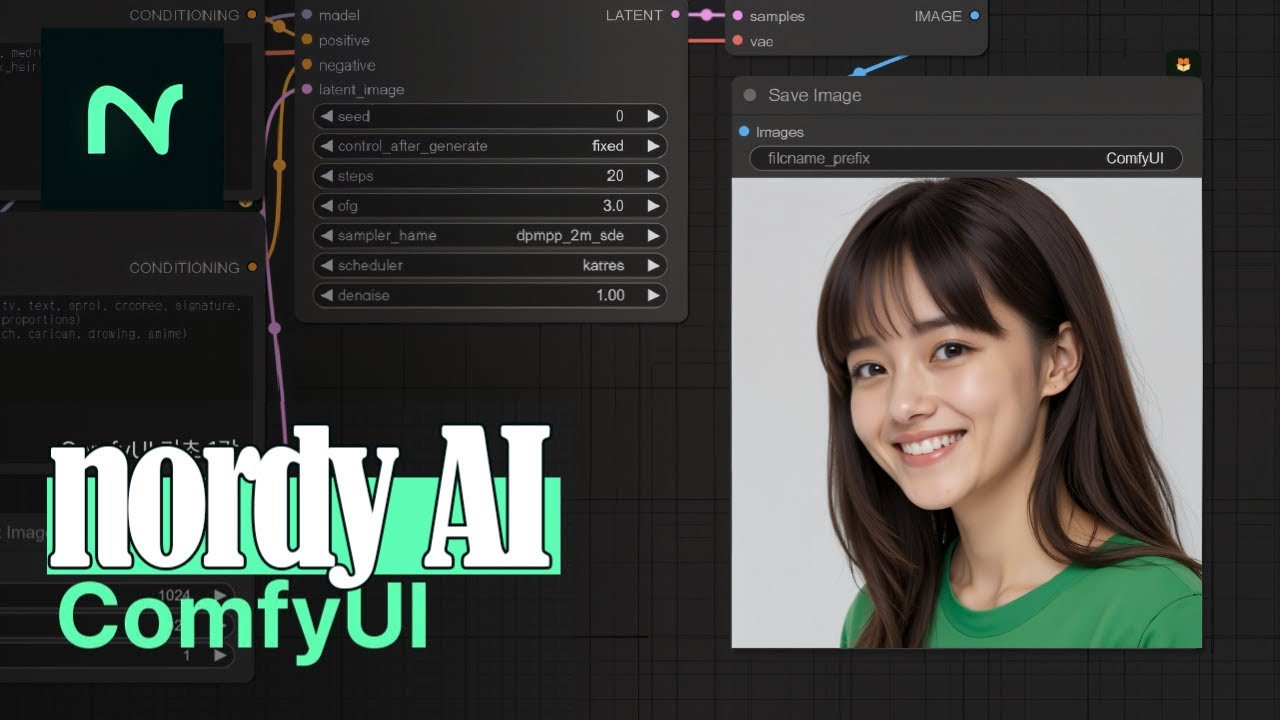Adjust the denoise value slider
Image resolution: width=1280 pixels, height=720 pixels.
click(x=490, y=295)
